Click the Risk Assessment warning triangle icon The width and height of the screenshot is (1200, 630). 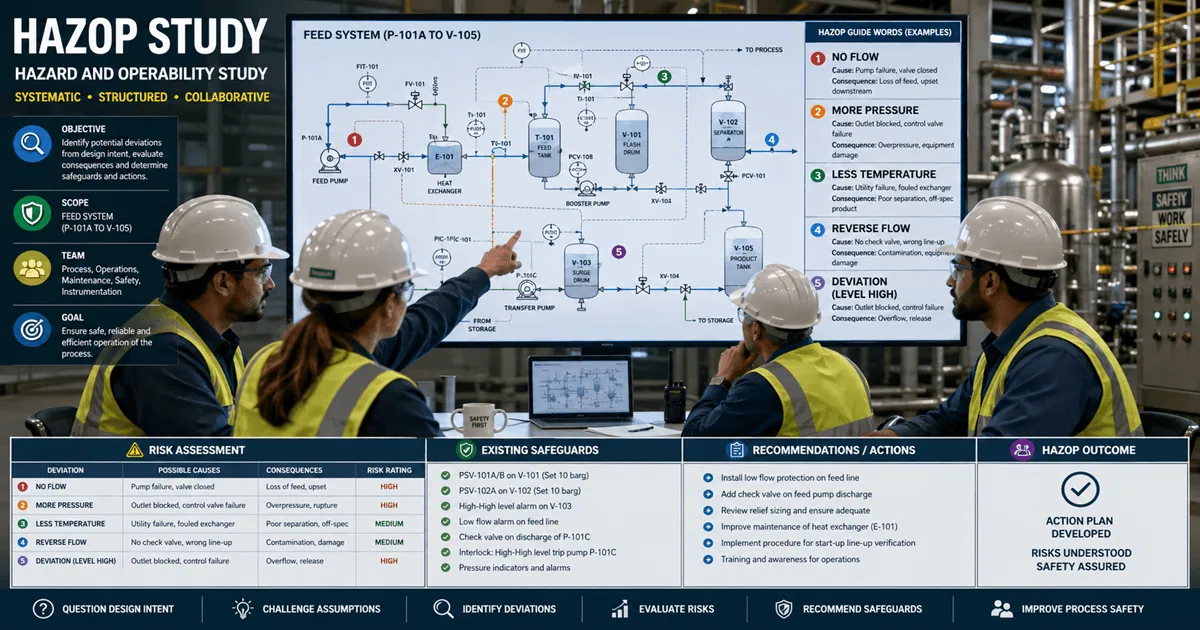pyautogui.click(x=134, y=450)
